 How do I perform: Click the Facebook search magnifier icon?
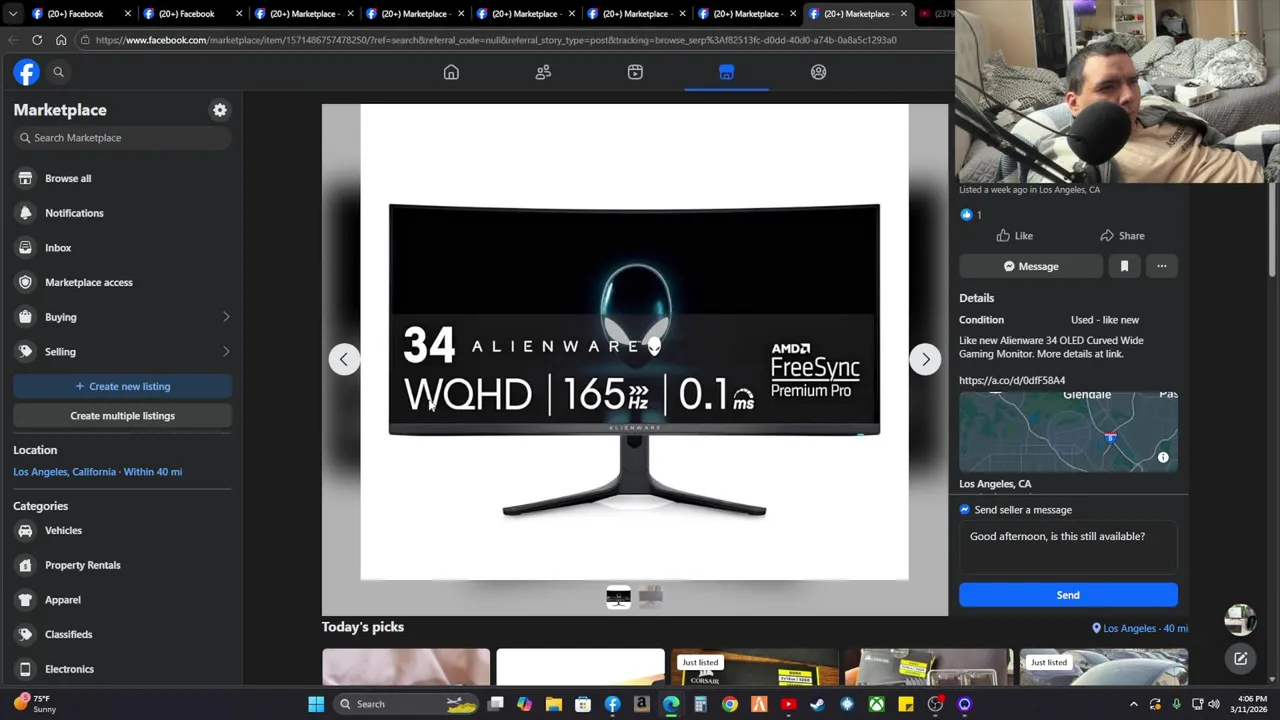(58, 72)
